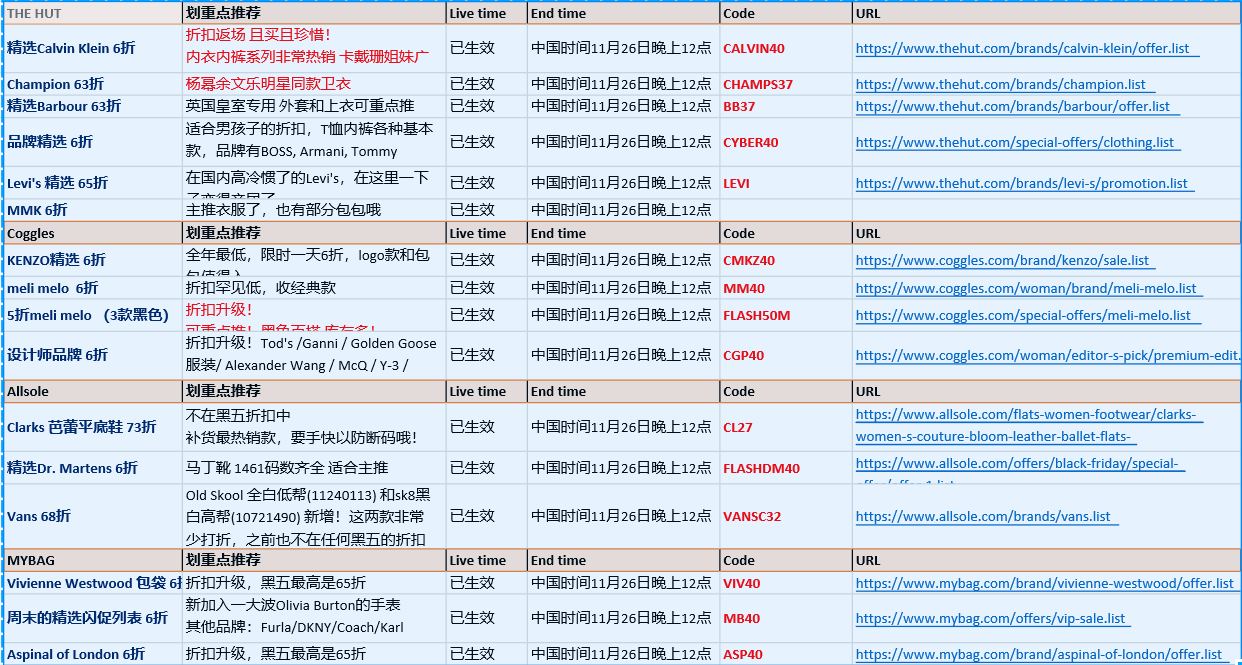Click the Levi's 精选 65折 cell
Image resolution: width=1242 pixels, height=665 pixels.
click(x=93, y=183)
